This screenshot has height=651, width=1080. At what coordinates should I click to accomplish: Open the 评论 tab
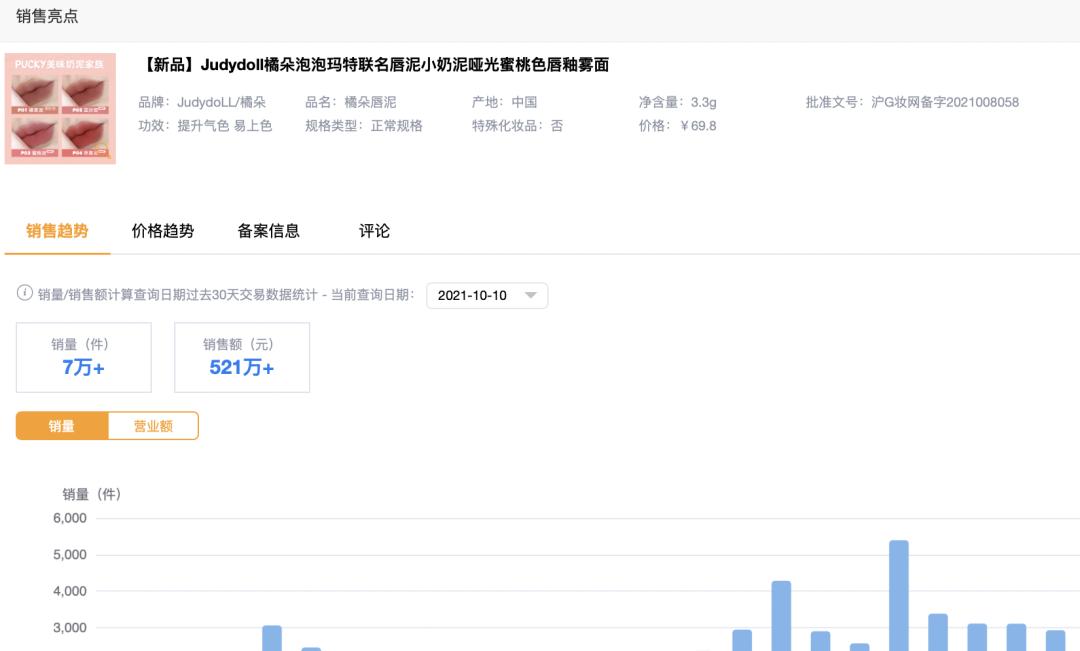click(374, 230)
